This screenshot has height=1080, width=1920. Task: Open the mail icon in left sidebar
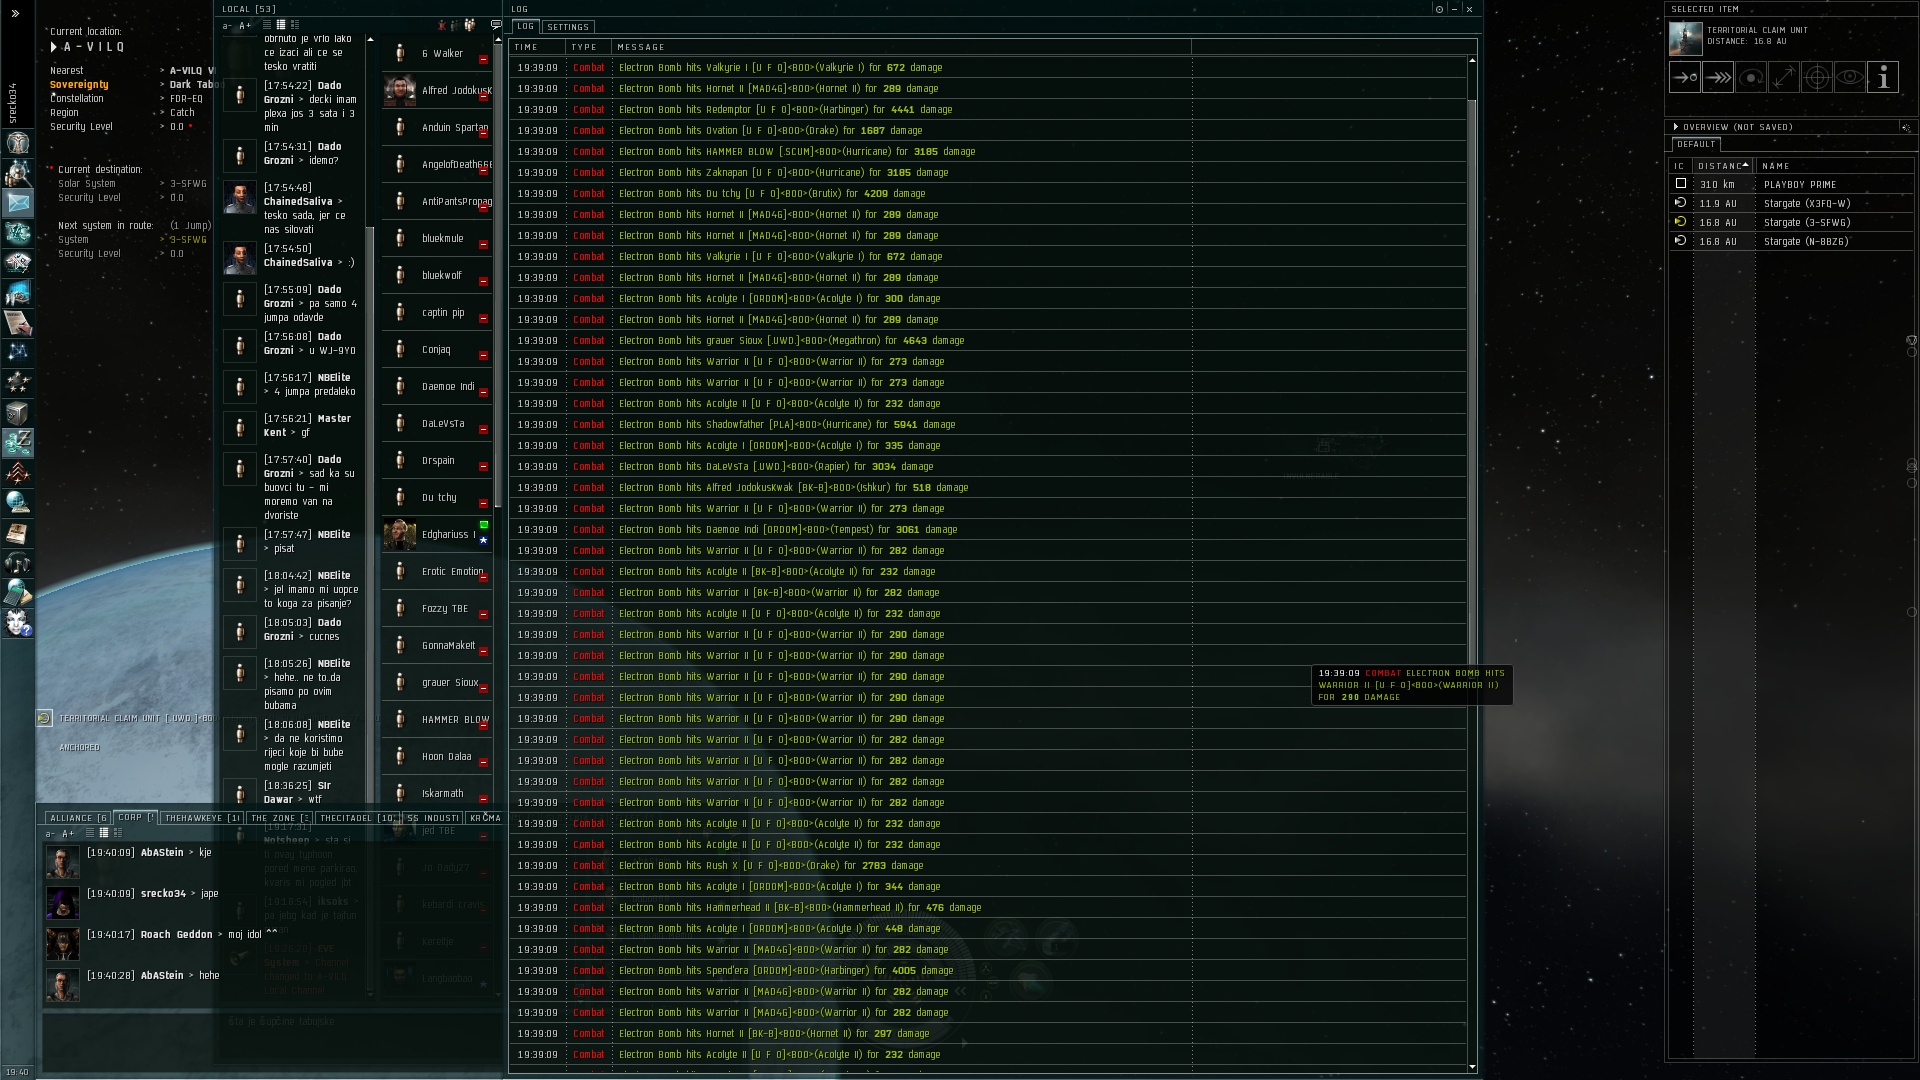point(18,203)
